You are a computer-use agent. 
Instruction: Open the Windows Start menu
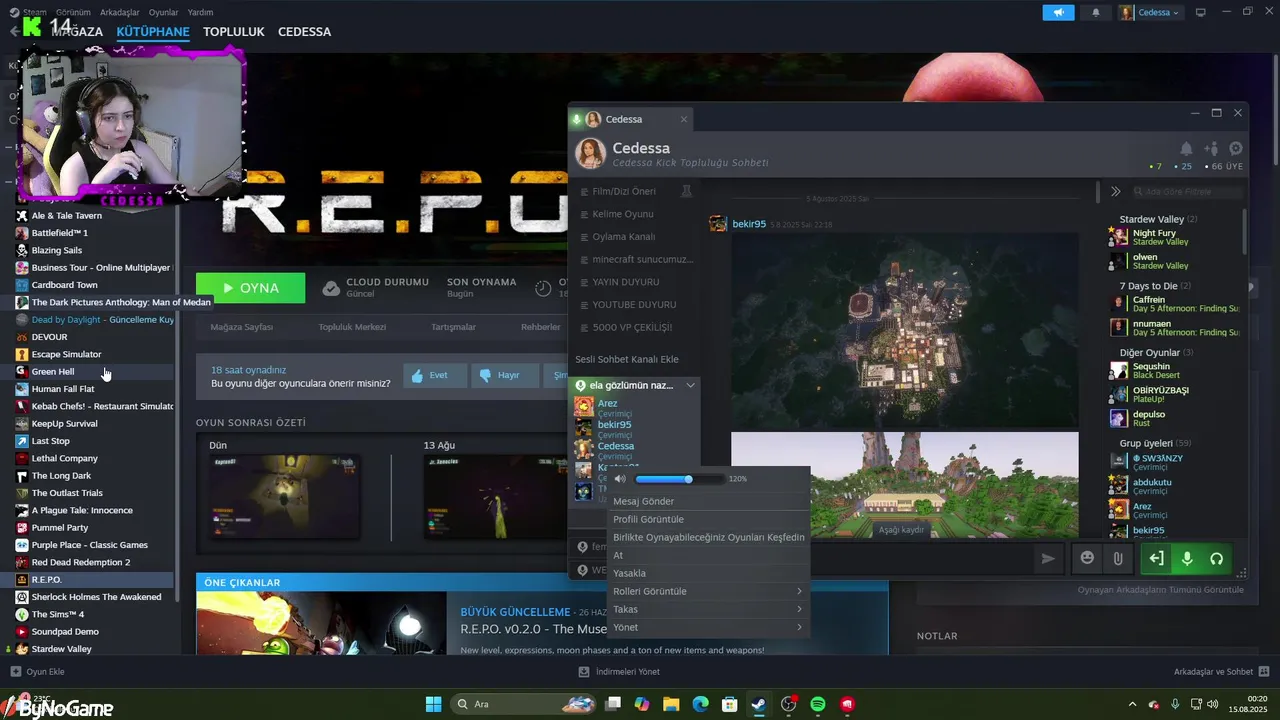pyautogui.click(x=433, y=704)
